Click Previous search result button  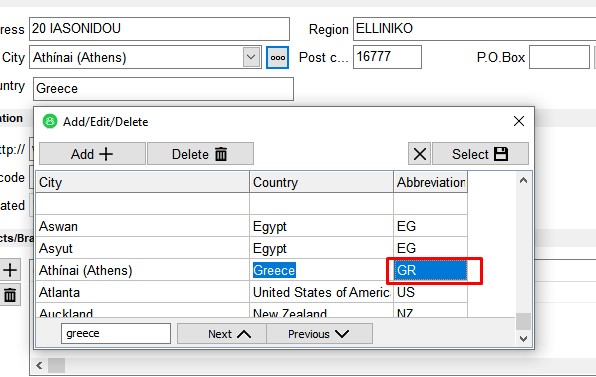point(319,334)
